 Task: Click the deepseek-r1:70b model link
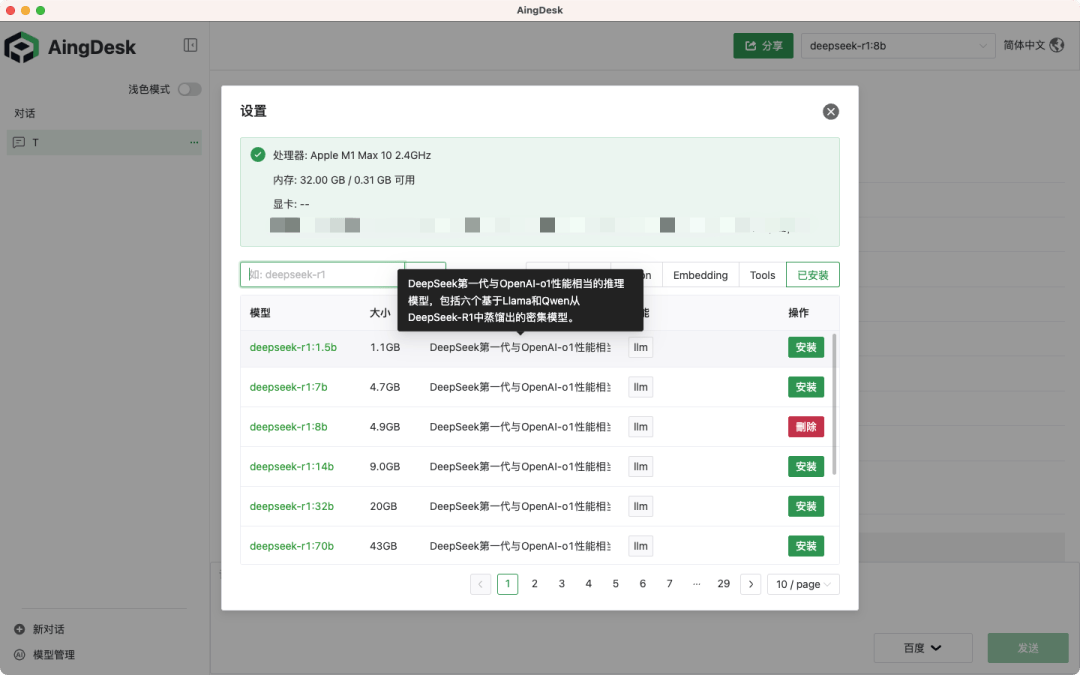coord(291,546)
